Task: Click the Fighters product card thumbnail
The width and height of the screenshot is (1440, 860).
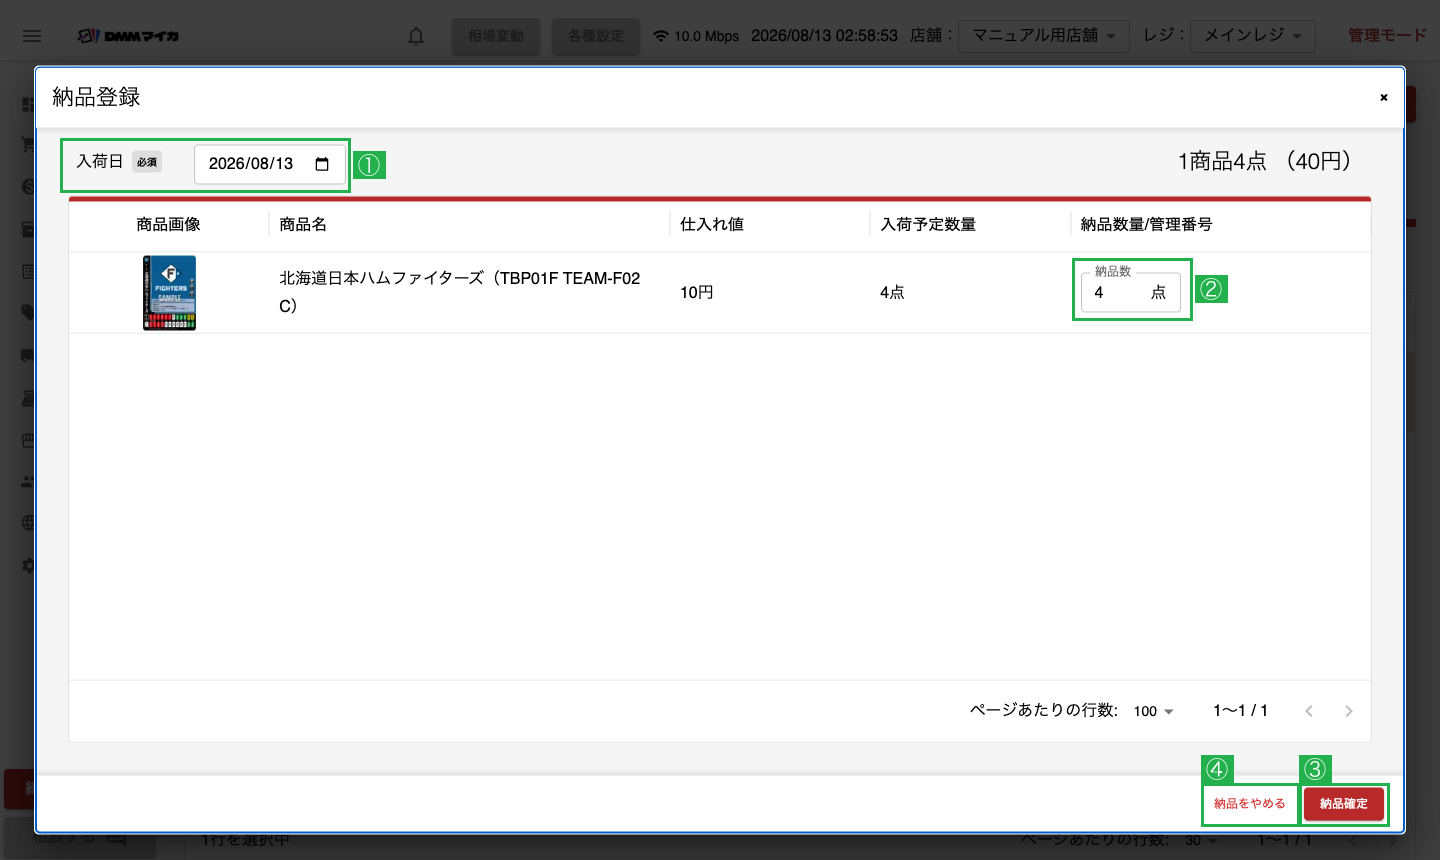Action: (169, 293)
